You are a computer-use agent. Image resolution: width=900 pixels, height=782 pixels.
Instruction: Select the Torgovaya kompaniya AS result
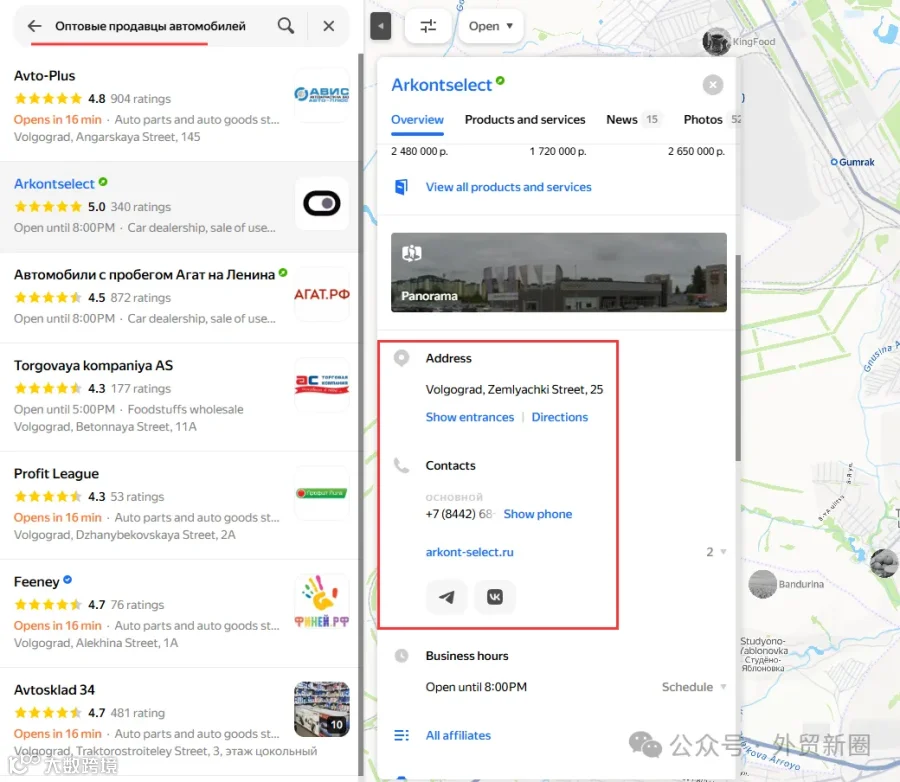[179, 397]
